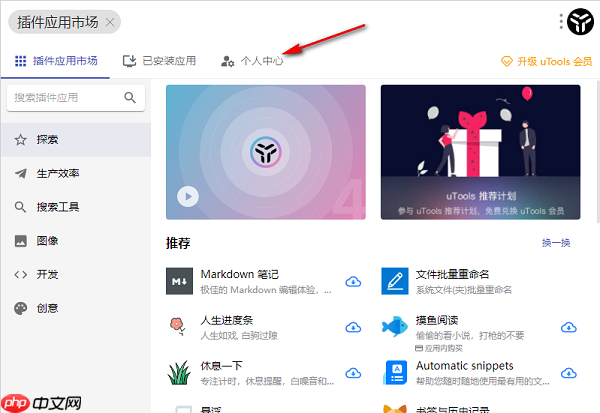Select 探索 category in sidebar
The image size is (600, 413).
76,140
